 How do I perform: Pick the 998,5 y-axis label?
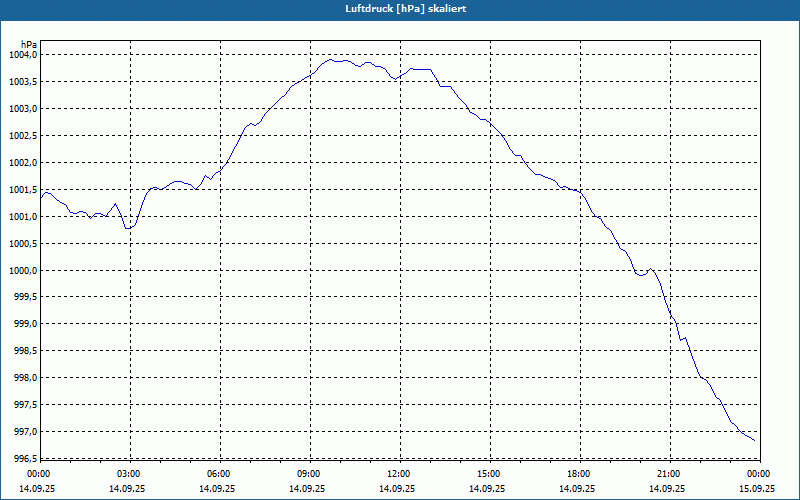26,351
